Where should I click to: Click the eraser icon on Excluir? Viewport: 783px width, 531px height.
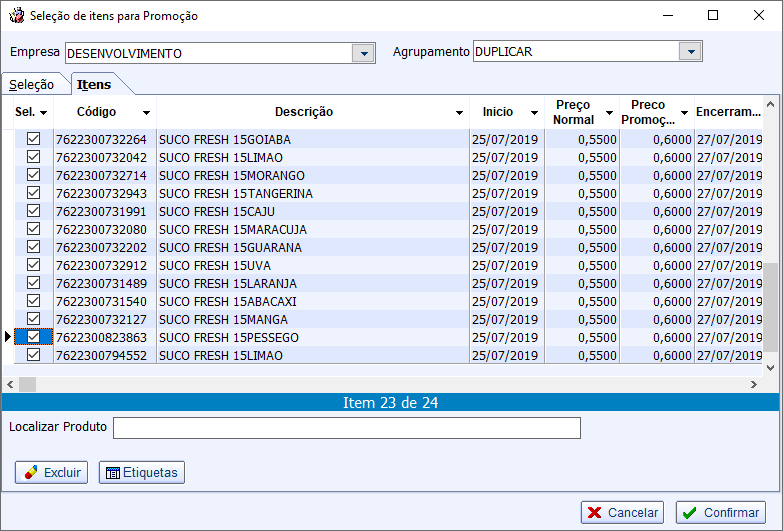coord(31,472)
